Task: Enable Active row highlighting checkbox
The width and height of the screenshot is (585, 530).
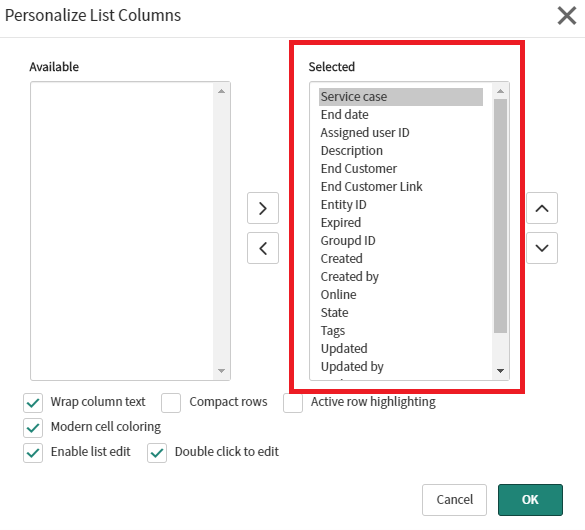Action: coord(293,402)
